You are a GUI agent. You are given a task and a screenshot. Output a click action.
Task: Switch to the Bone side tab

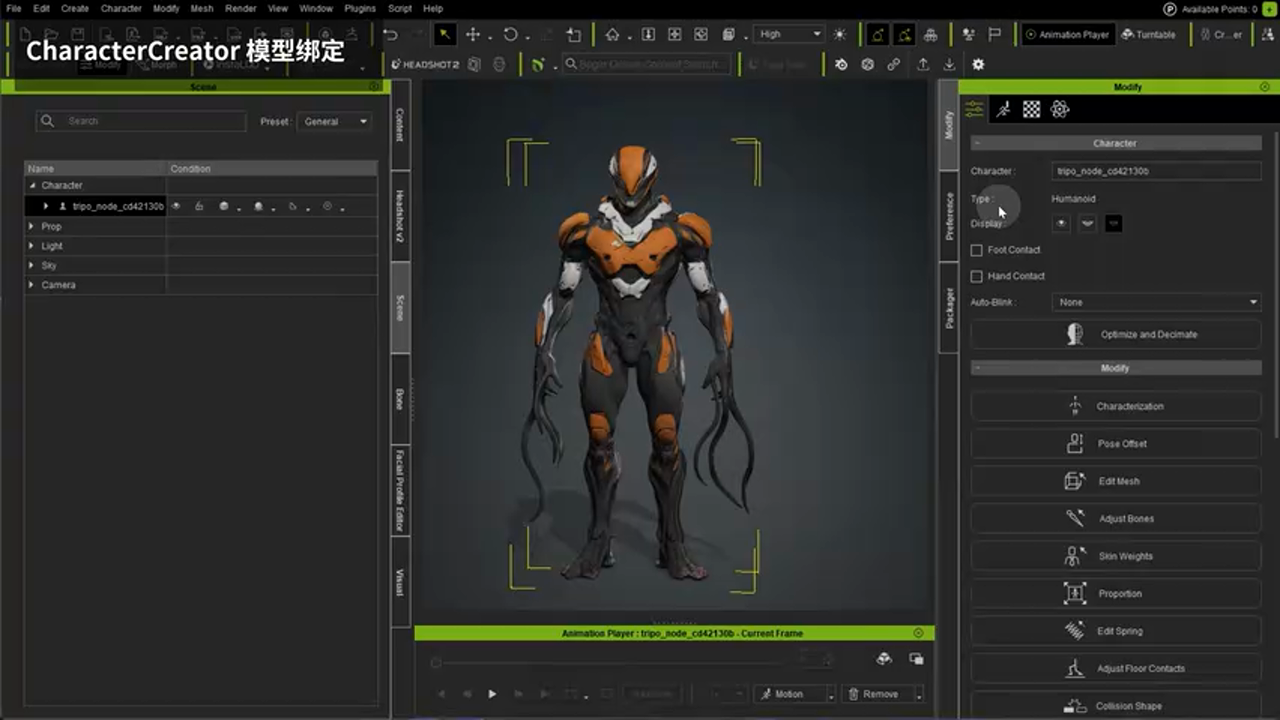[400, 399]
